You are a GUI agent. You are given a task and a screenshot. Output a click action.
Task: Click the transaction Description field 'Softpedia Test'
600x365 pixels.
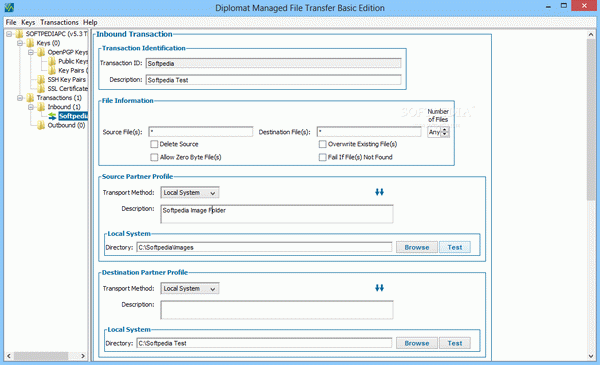coord(274,80)
